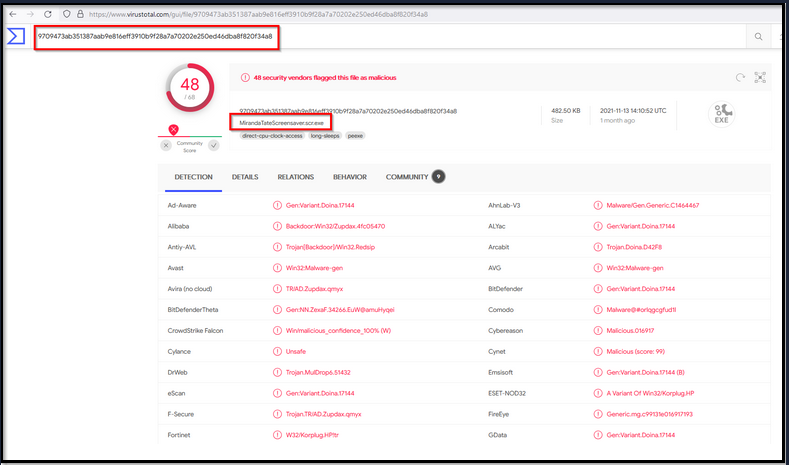Click the alert icon beside GData detection
Viewport: 789px width, 465px height.
(x=598, y=435)
